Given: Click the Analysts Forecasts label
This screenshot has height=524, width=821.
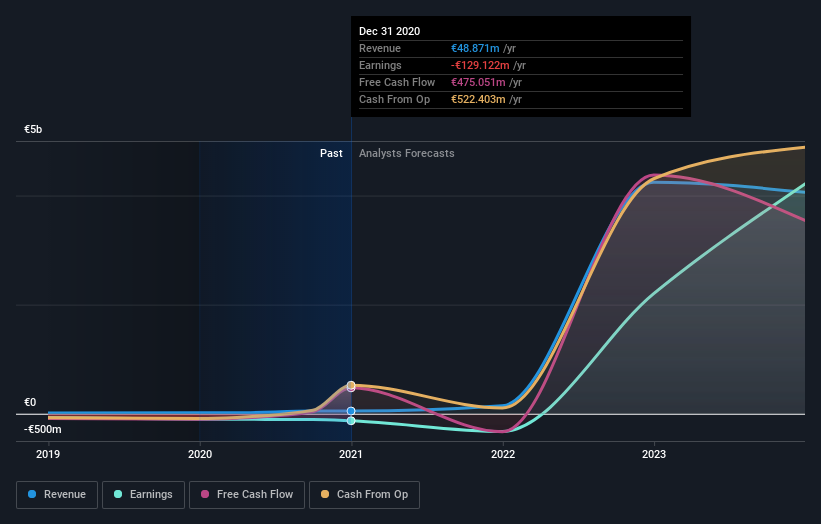Looking at the screenshot, I should pyautogui.click(x=407, y=153).
